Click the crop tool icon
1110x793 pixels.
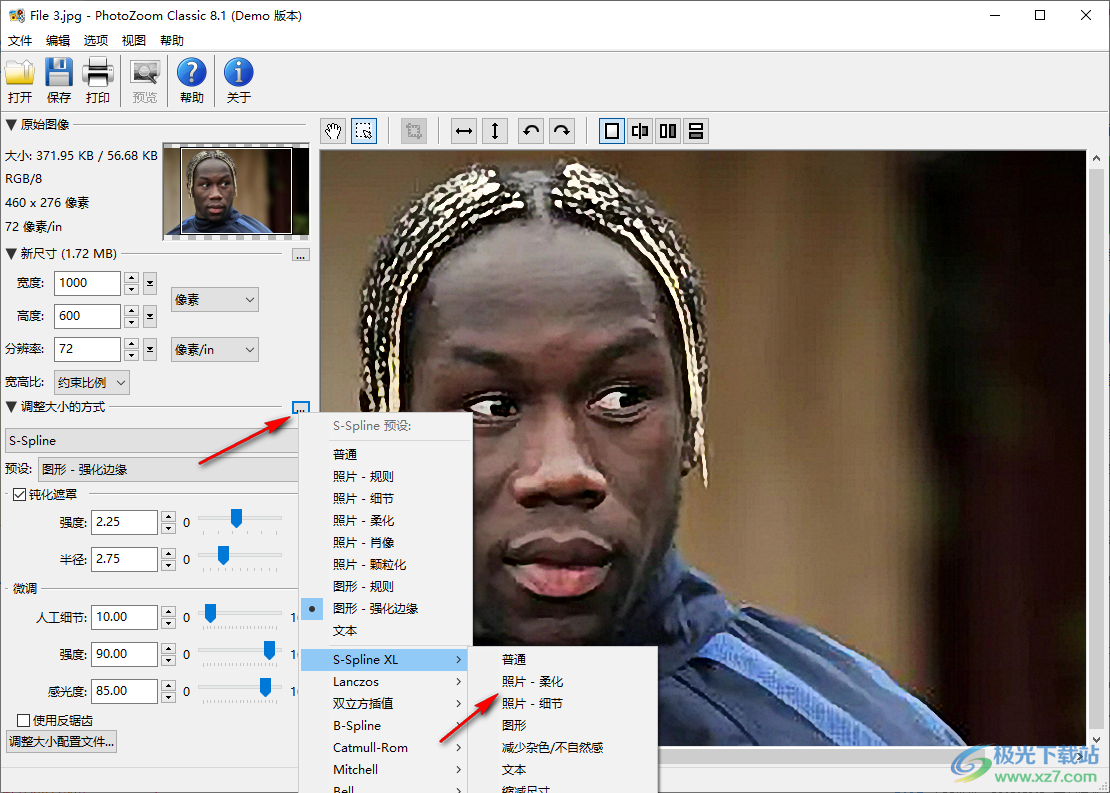coord(414,131)
